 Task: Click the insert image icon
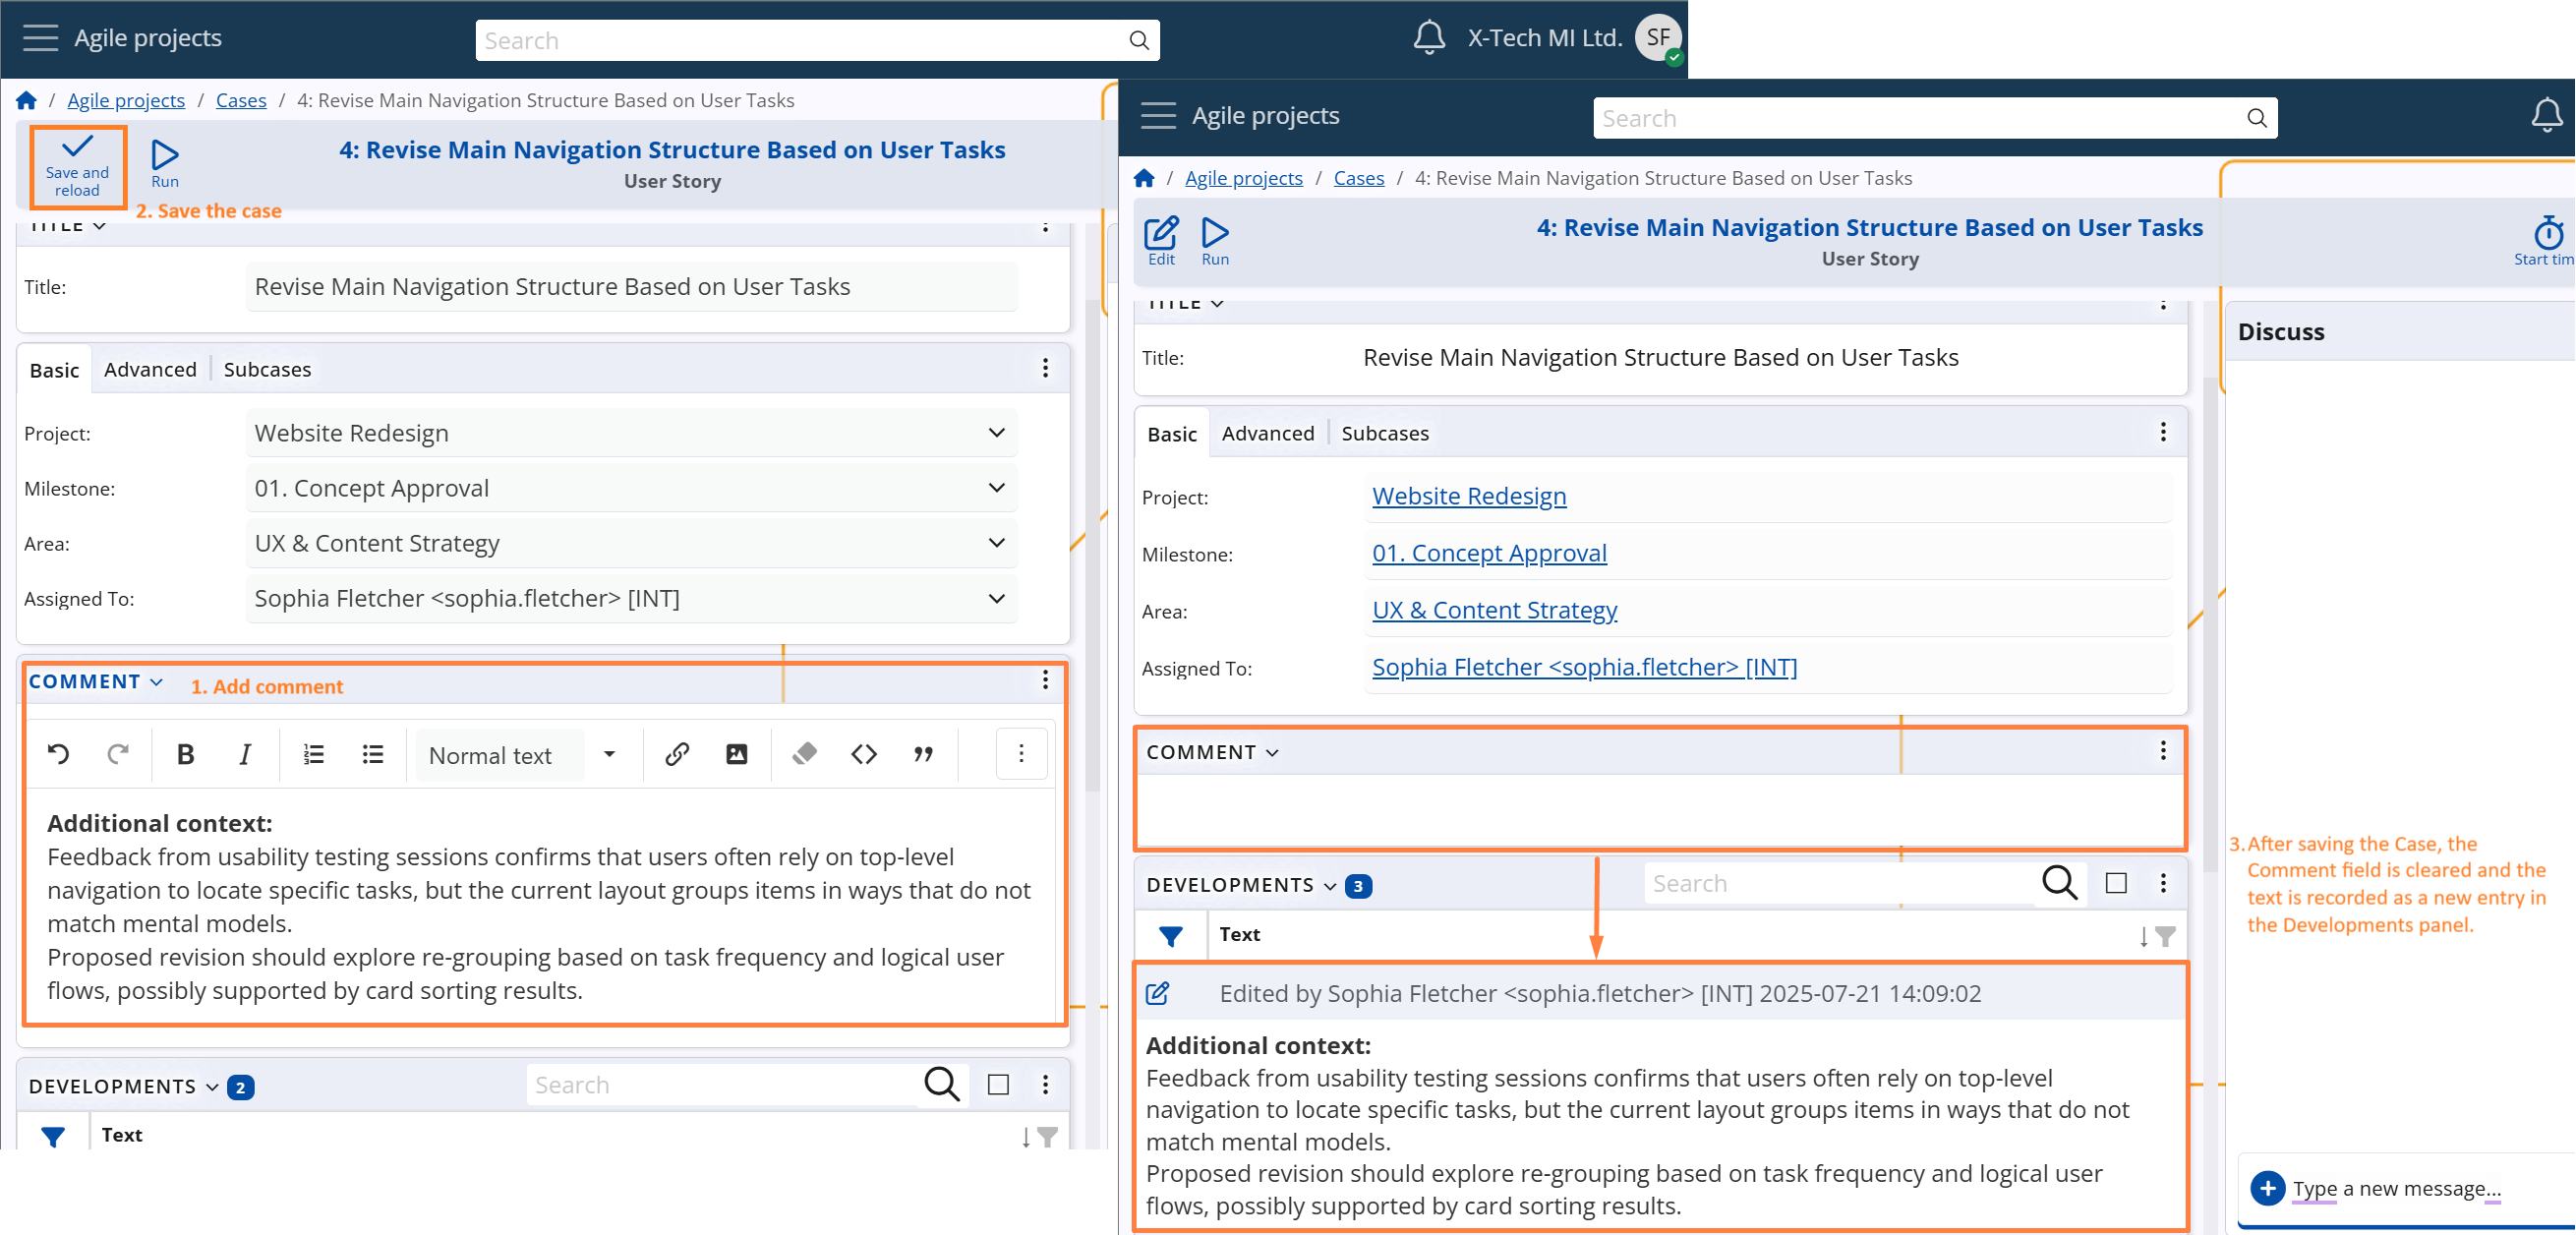[x=736, y=754]
